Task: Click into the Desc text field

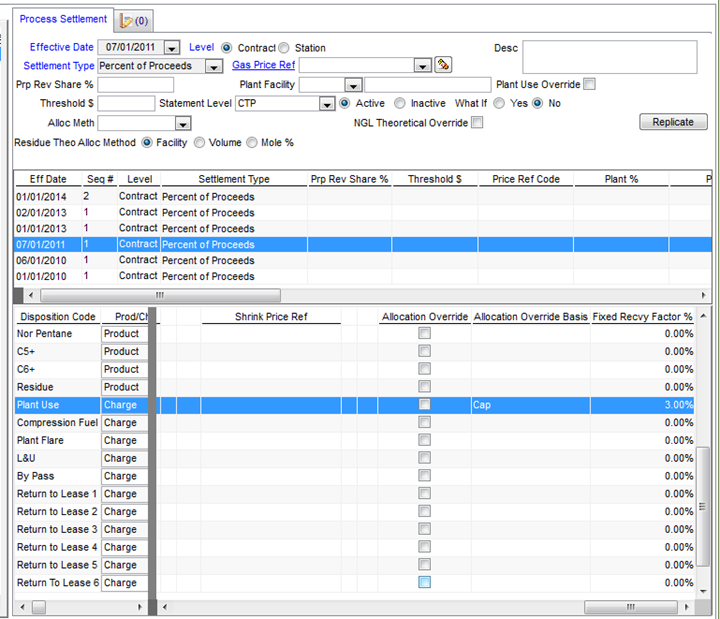Action: tap(609, 58)
